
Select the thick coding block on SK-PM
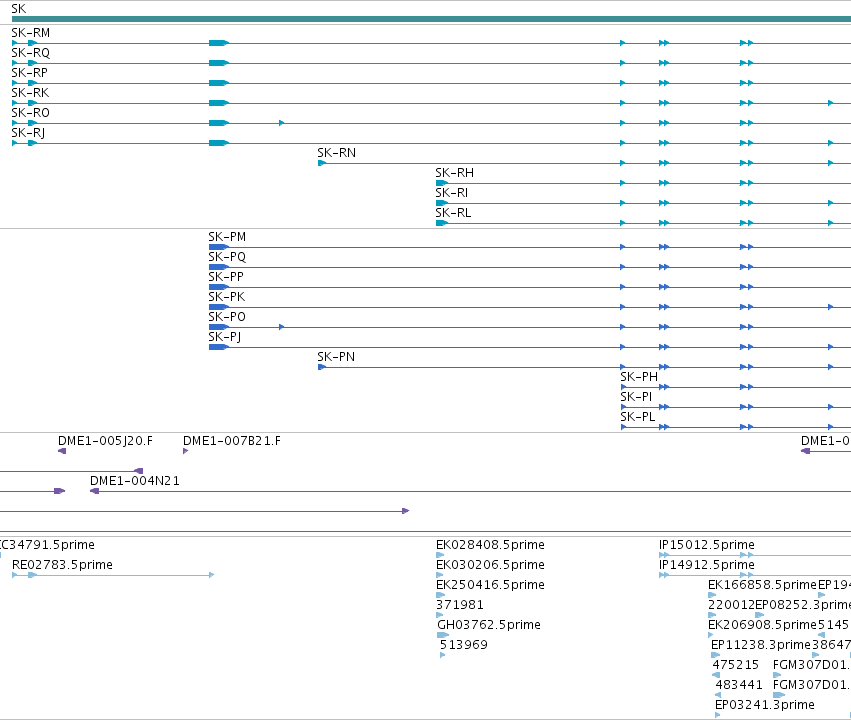click(x=219, y=247)
